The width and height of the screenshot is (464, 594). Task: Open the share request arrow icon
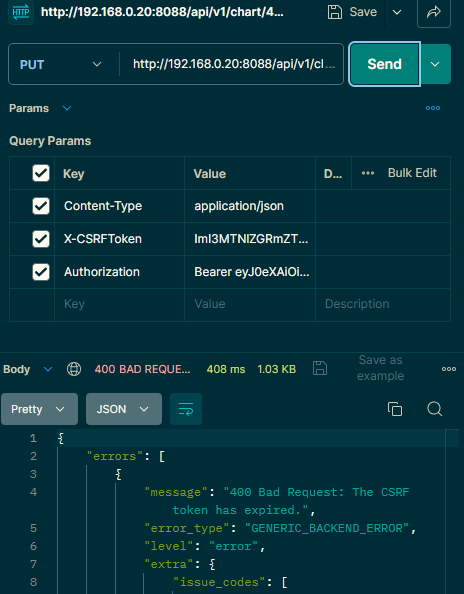pos(434,12)
